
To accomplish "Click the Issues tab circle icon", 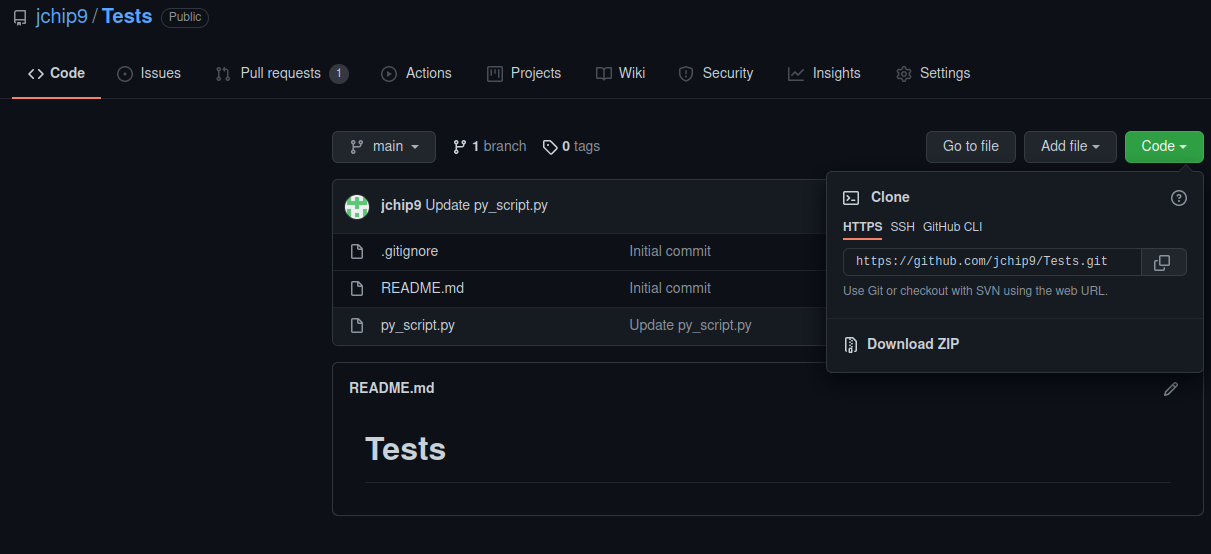I will pyautogui.click(x=125, y=74).
